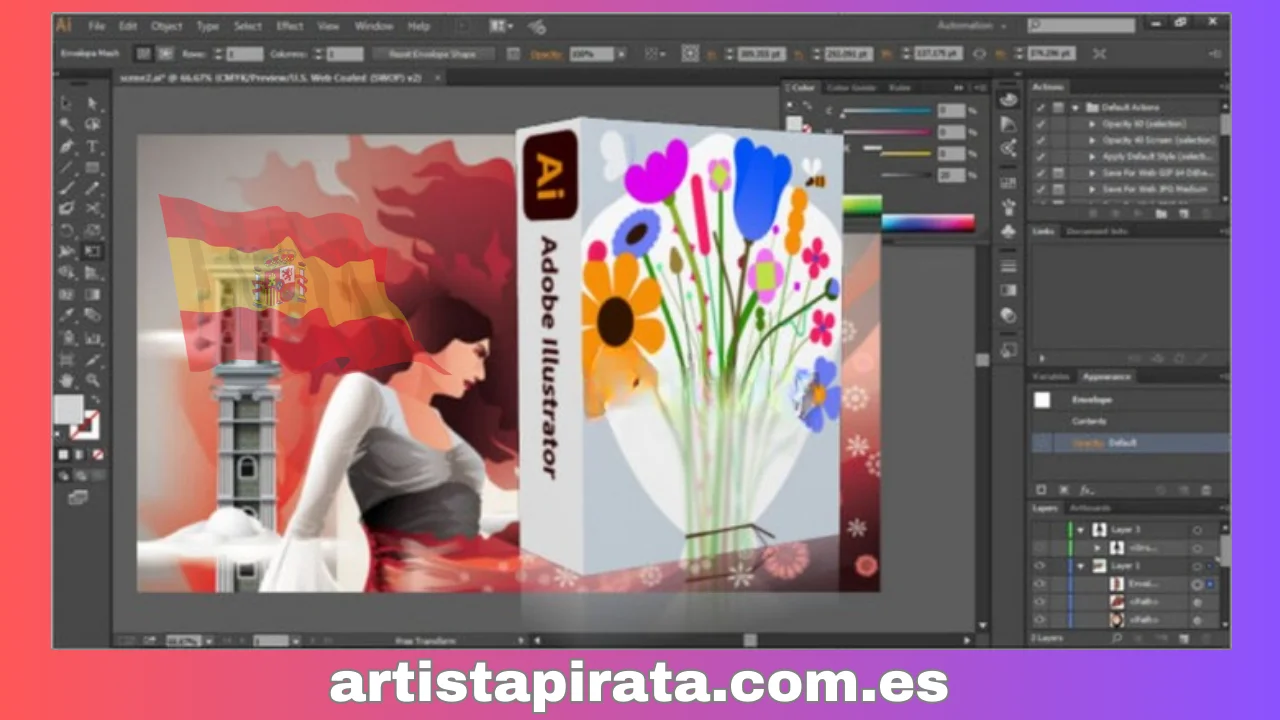1280x720 pixels.
Task: Click the cyan C color slider
Action: [x=885, y=111]
